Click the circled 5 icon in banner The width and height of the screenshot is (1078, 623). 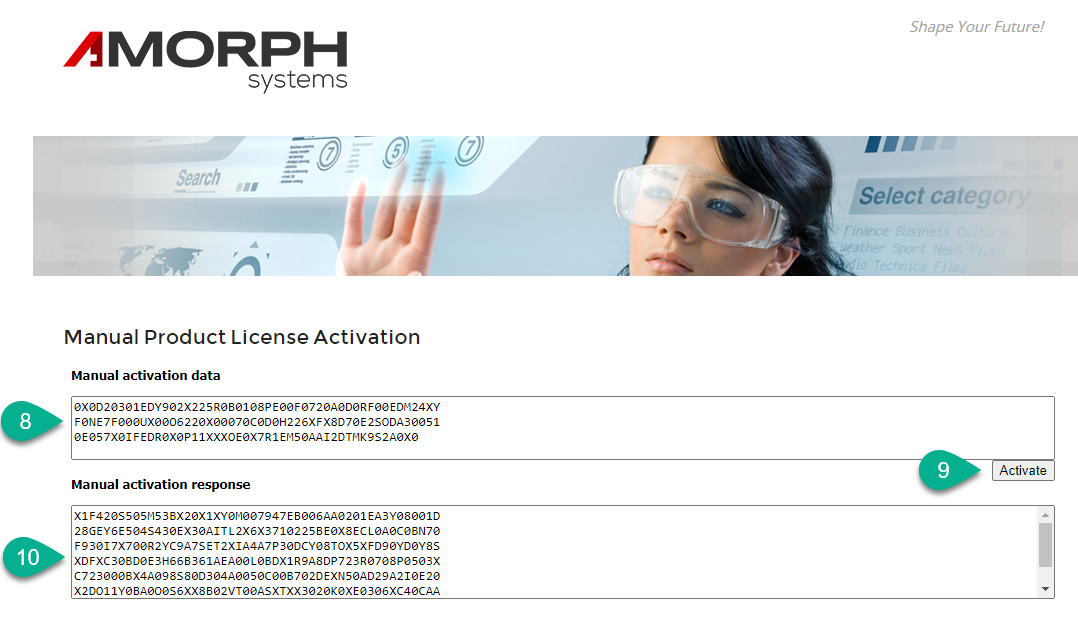[x=397, y=152]
